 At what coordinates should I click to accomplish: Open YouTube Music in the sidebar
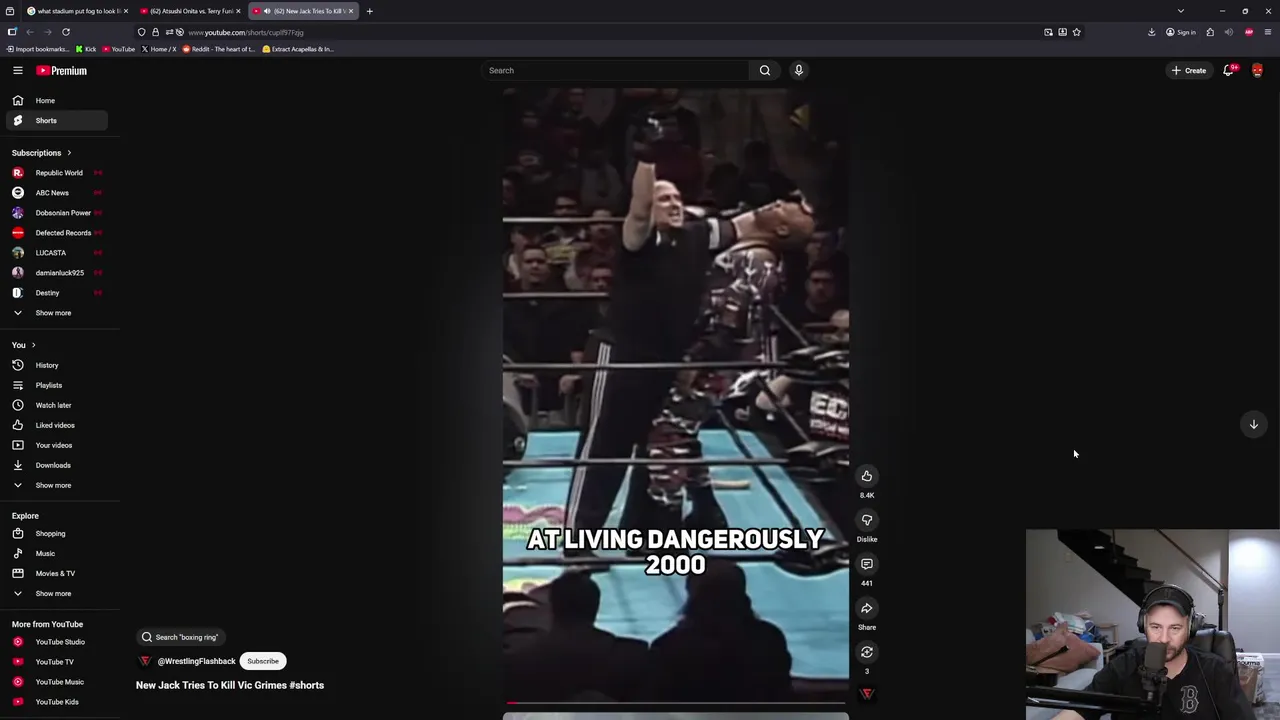click(56, 682)
